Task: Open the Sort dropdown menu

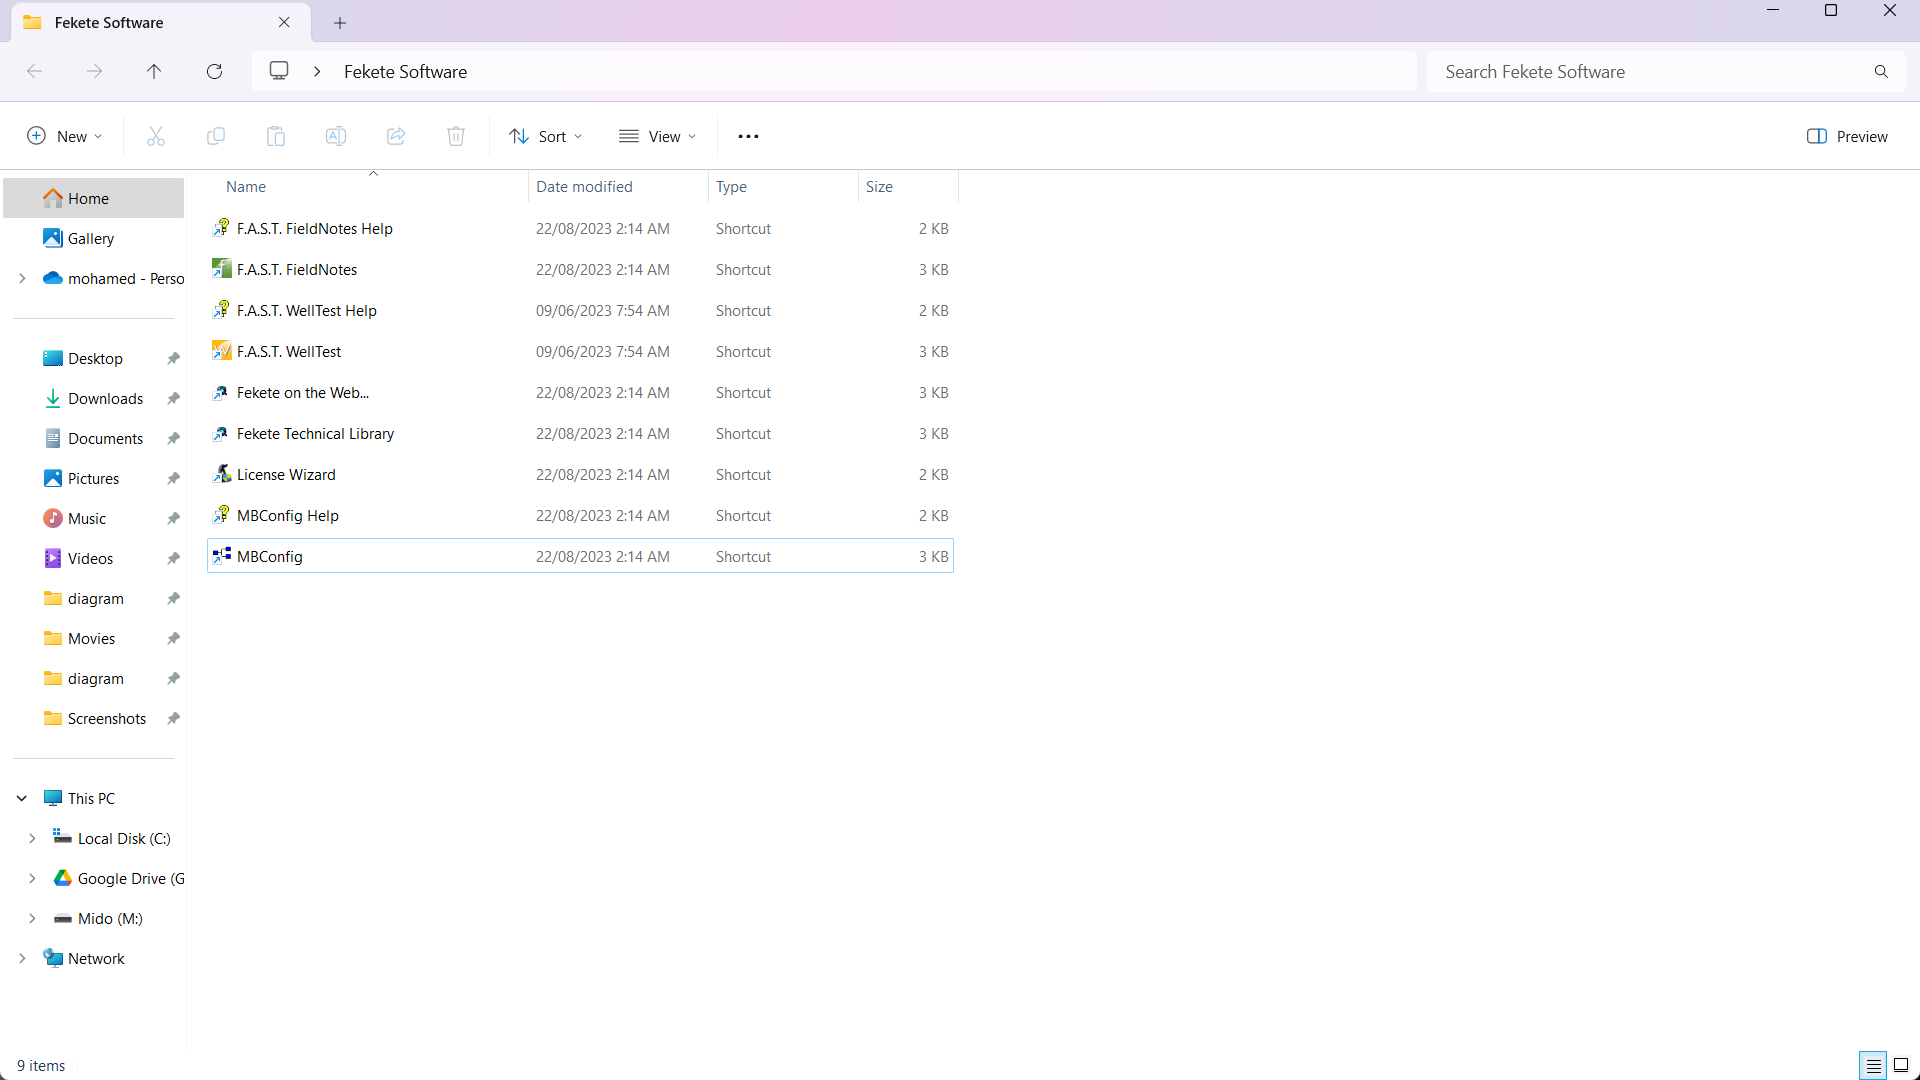Action: coord(545,136)
